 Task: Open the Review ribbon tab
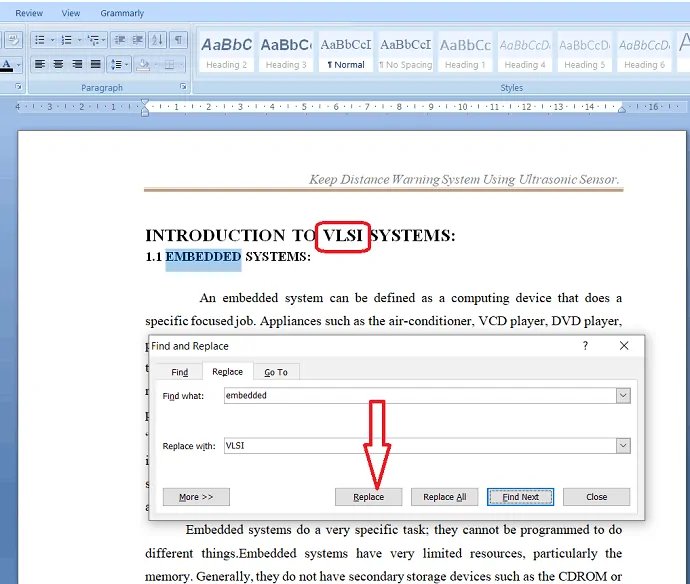(x=29, y=13)
